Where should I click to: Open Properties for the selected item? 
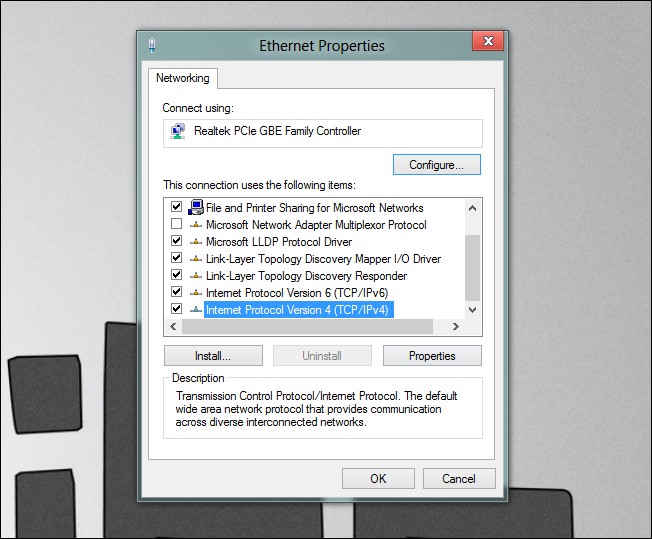pyautogui.click(x=432, y=356)
